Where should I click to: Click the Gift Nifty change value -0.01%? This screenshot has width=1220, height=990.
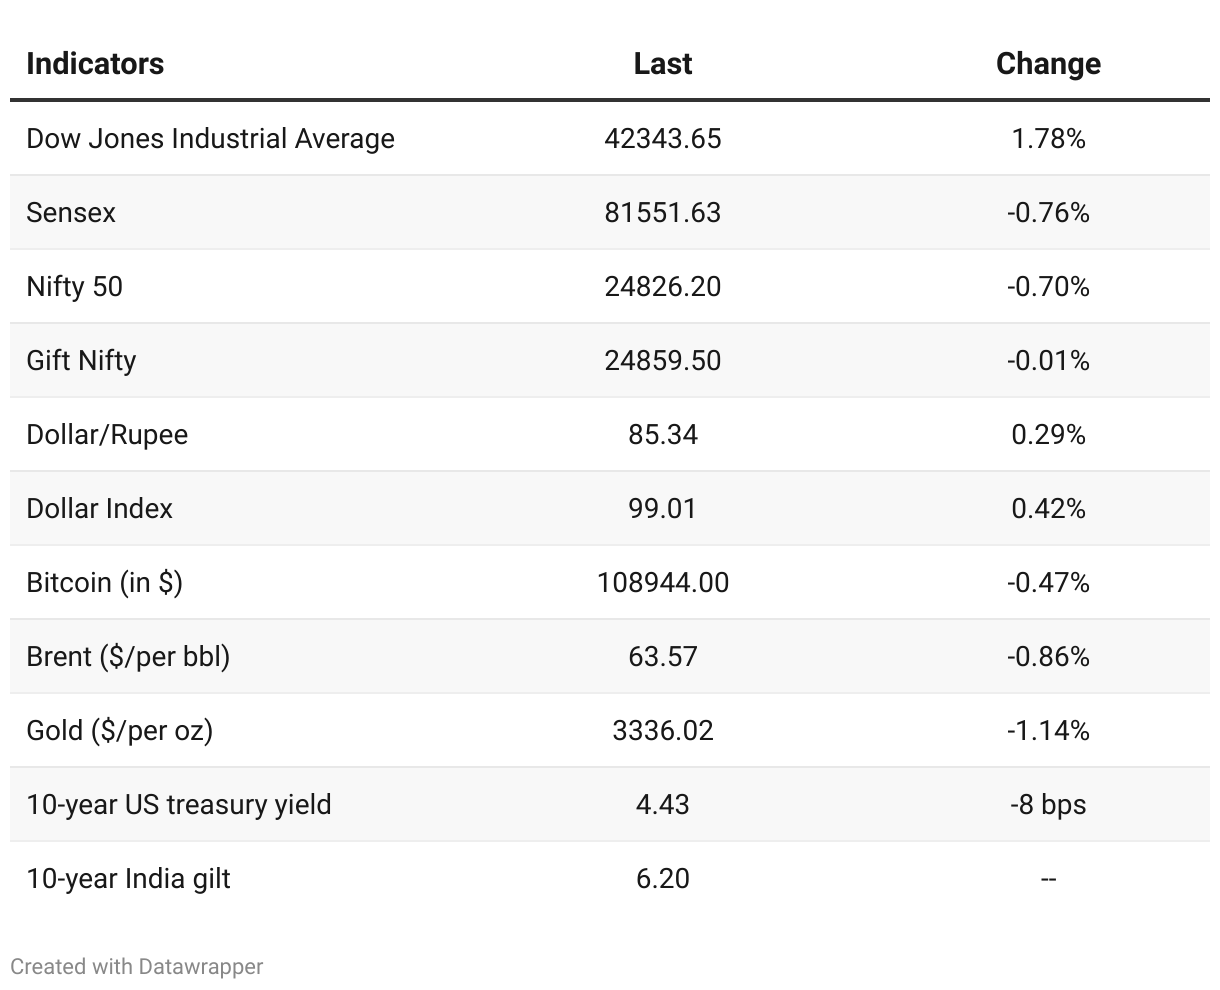click(1048, 360)
